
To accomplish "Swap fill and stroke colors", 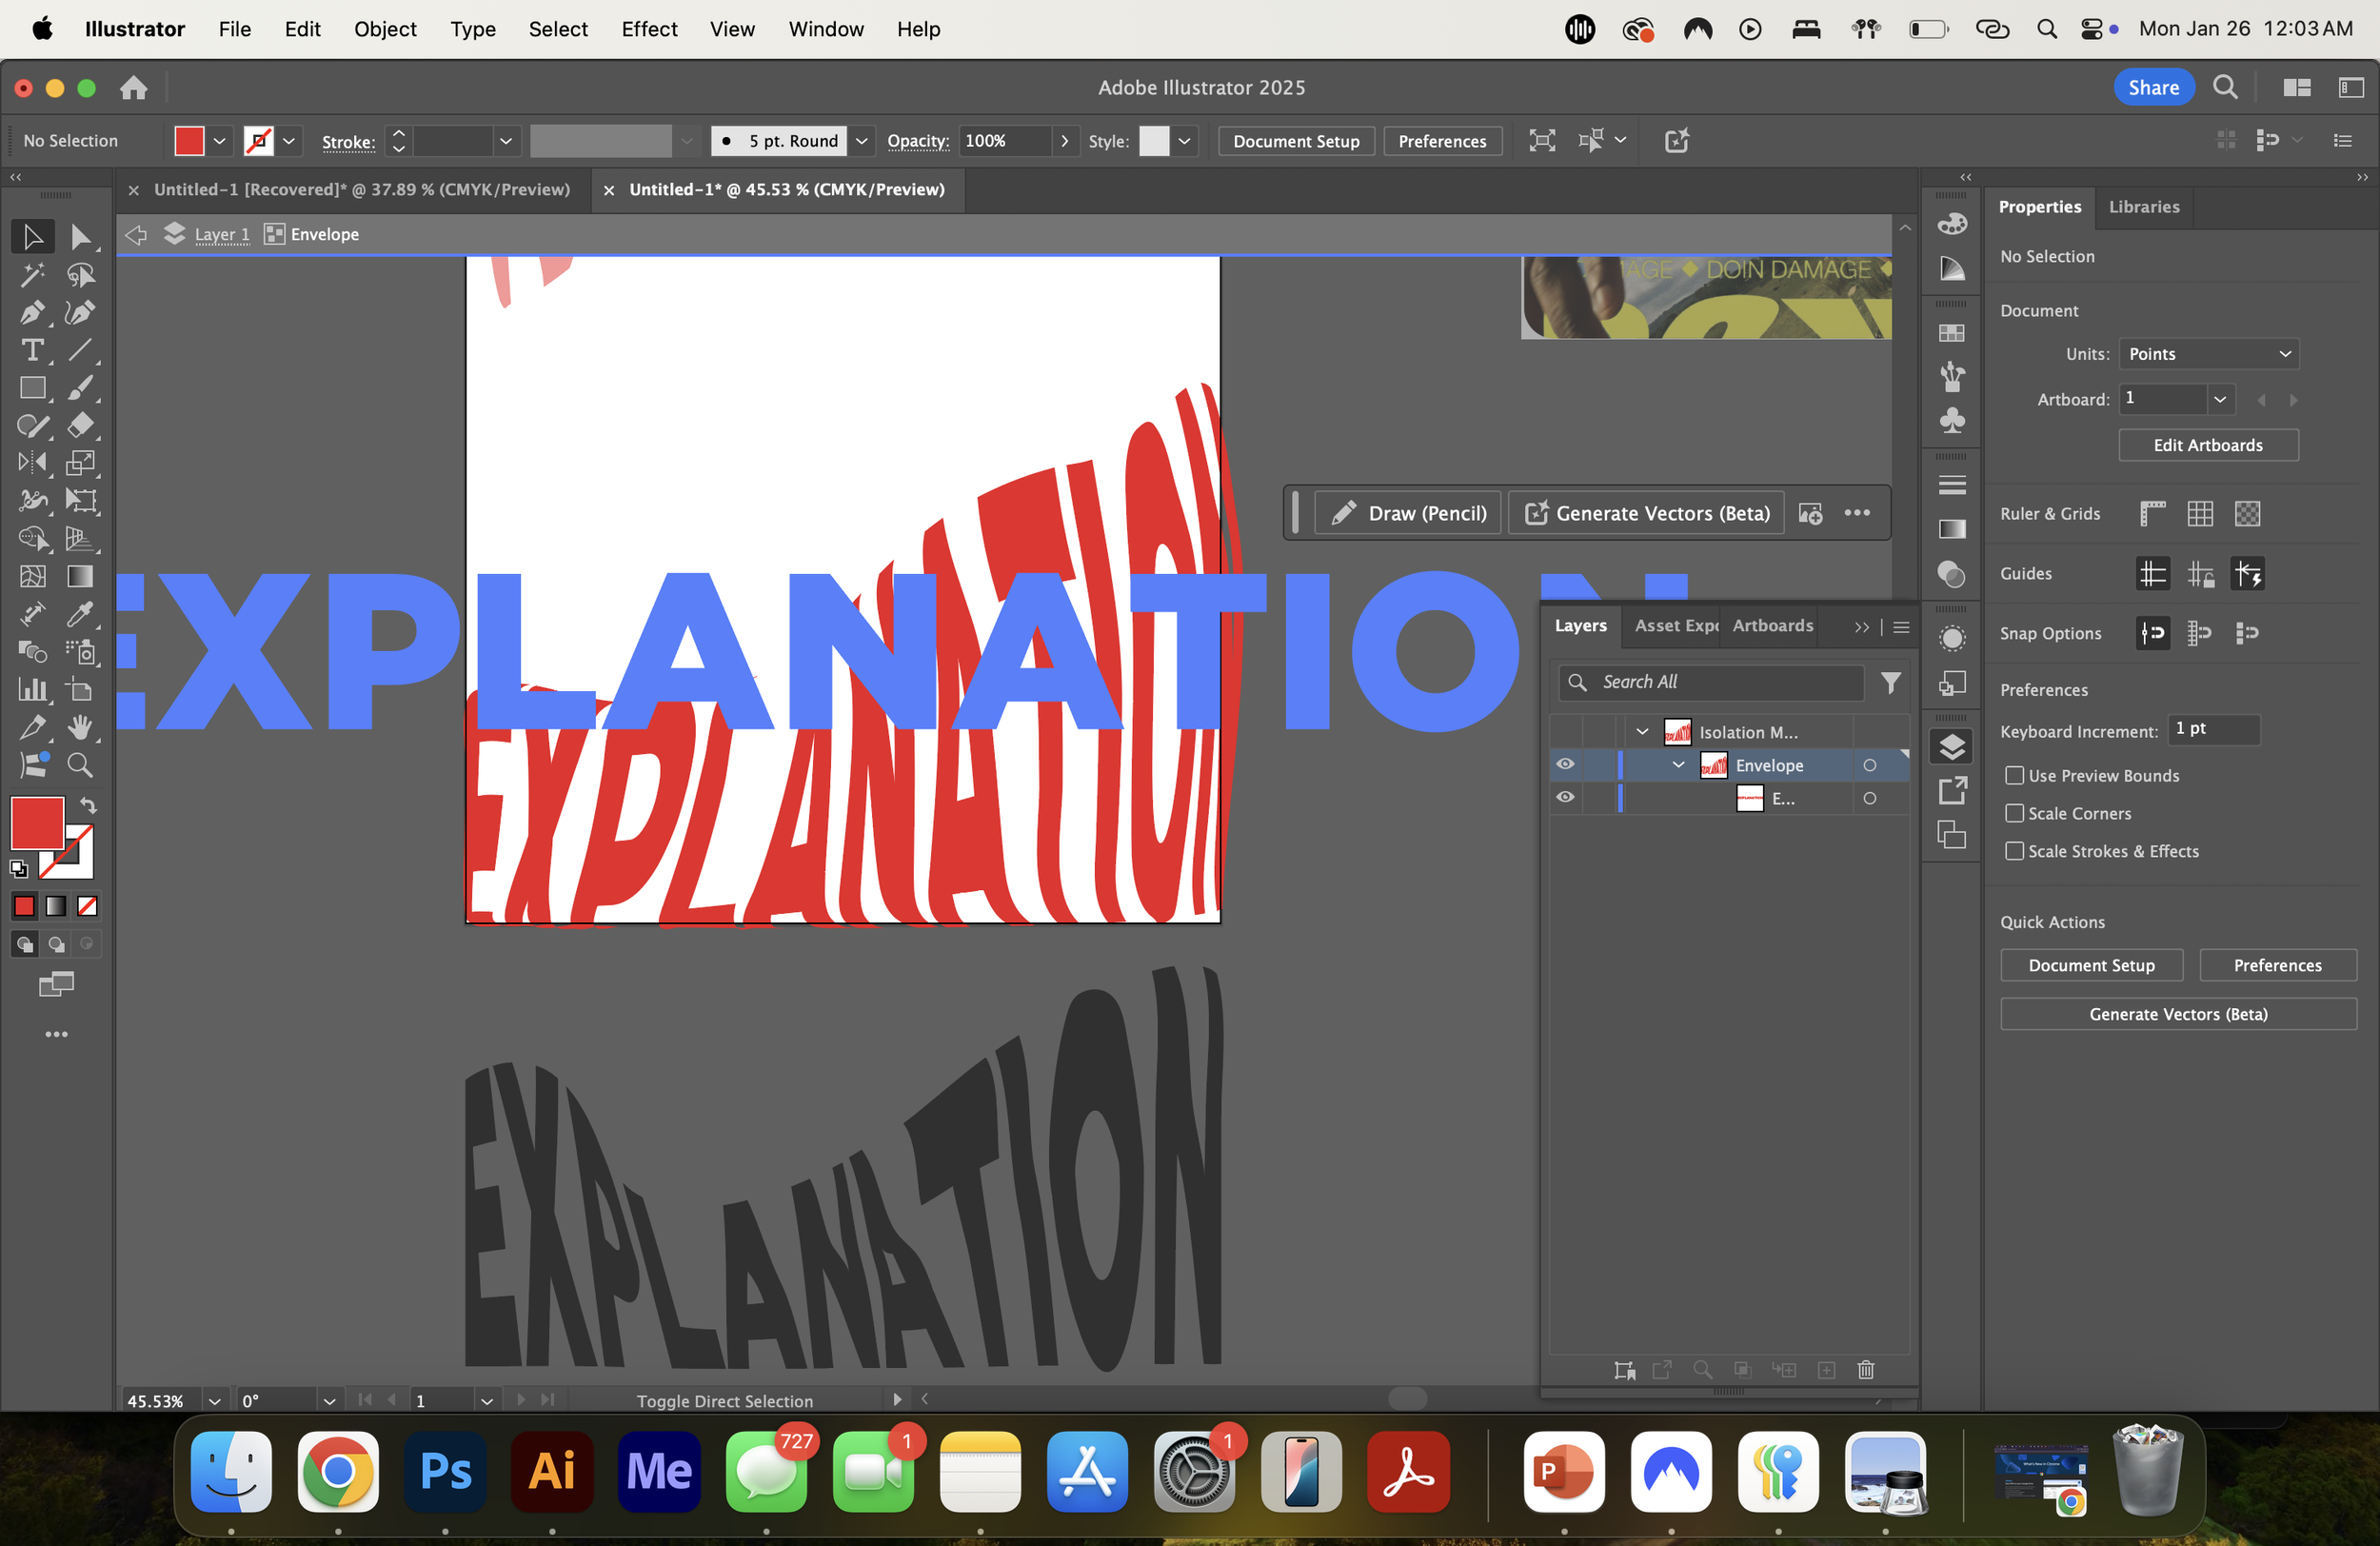I will click(x=88, y=805).
